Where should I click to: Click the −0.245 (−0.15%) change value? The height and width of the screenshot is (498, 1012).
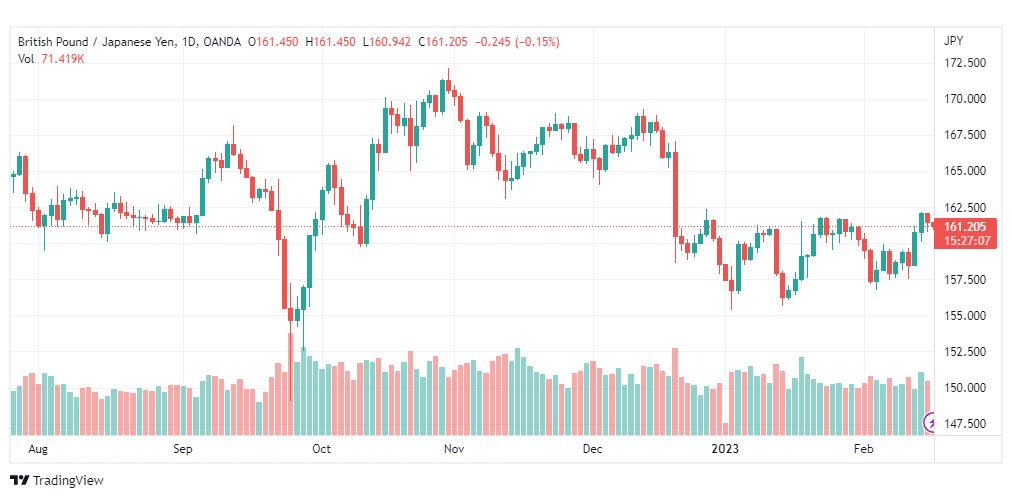pyautogui.click(x=519, y=42)
